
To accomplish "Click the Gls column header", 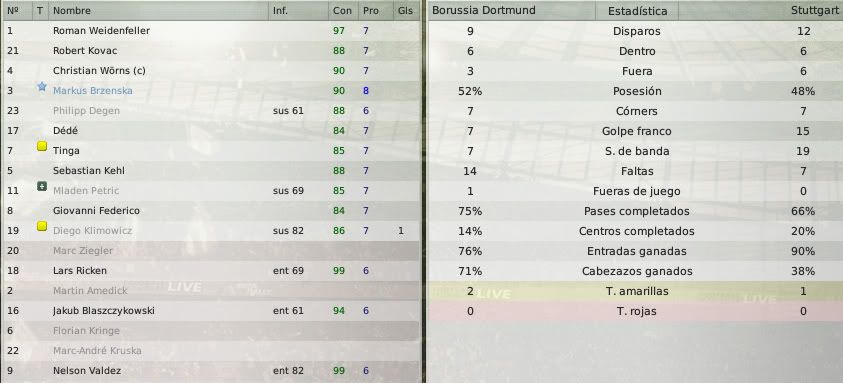I will 405,10.
